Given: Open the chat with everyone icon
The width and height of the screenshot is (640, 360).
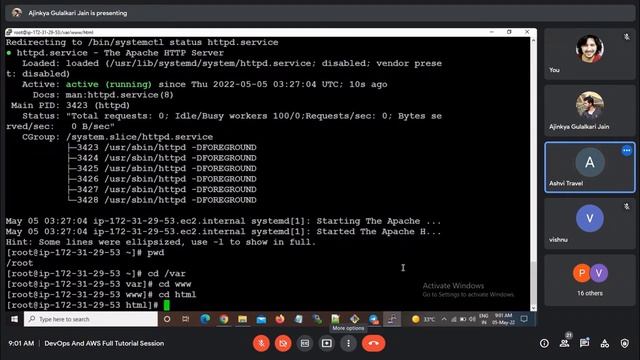Looking at the screenshot, I should click(x=584, y=343).
